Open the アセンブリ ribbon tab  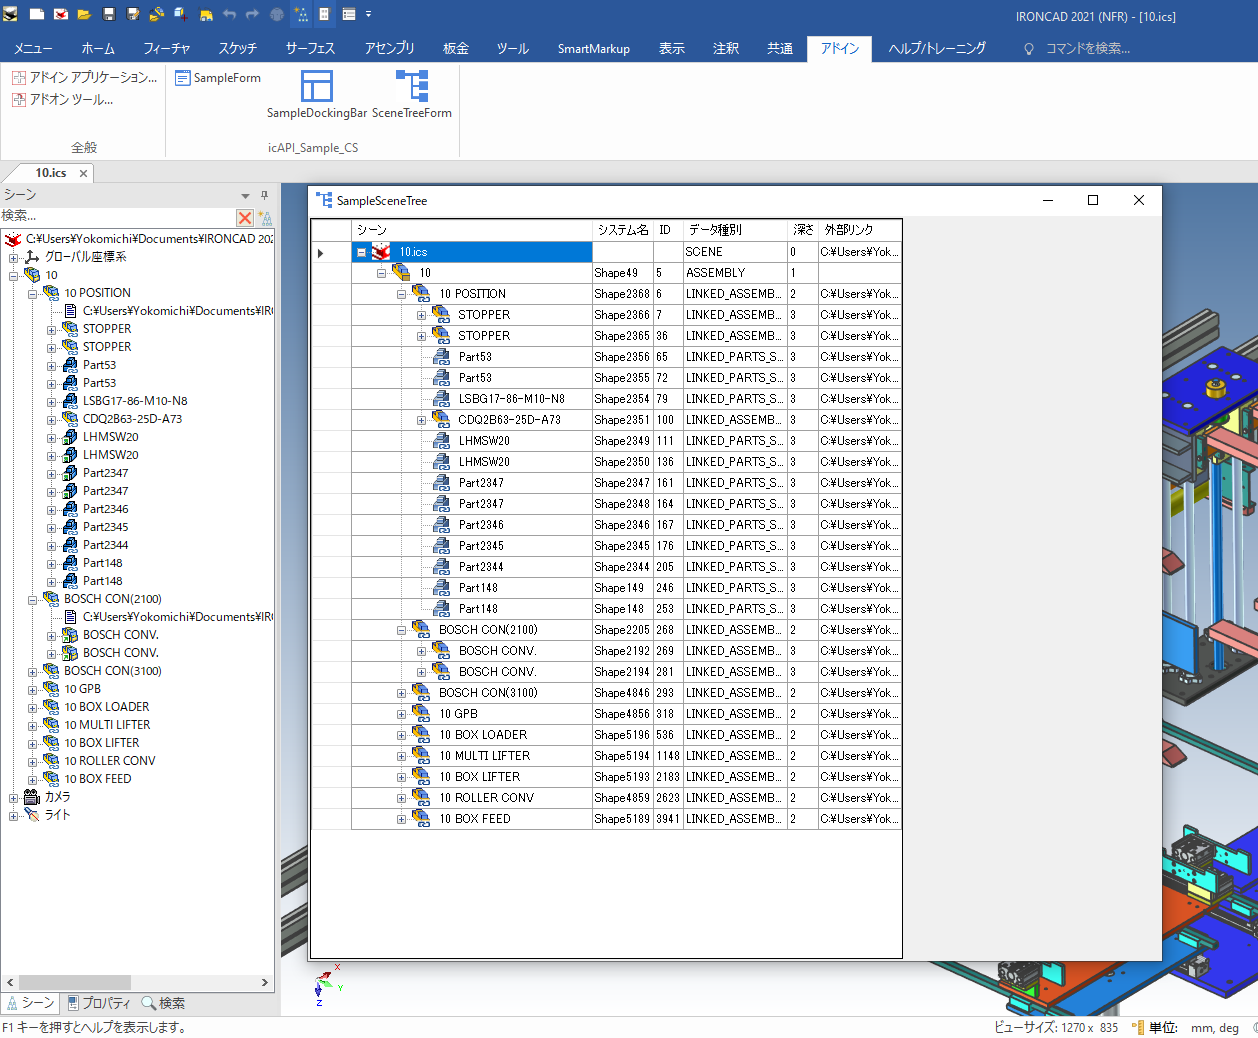pyautogui.click(x=389, y=48)
